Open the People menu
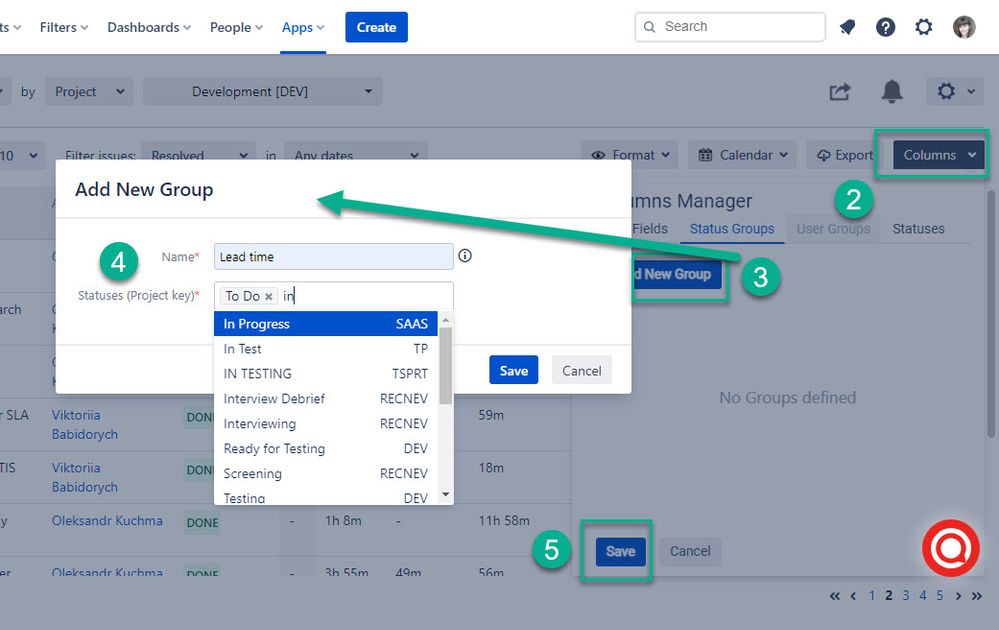Viewport: 999px width, 630px height. pyautogui.click(x=236, y=27)
